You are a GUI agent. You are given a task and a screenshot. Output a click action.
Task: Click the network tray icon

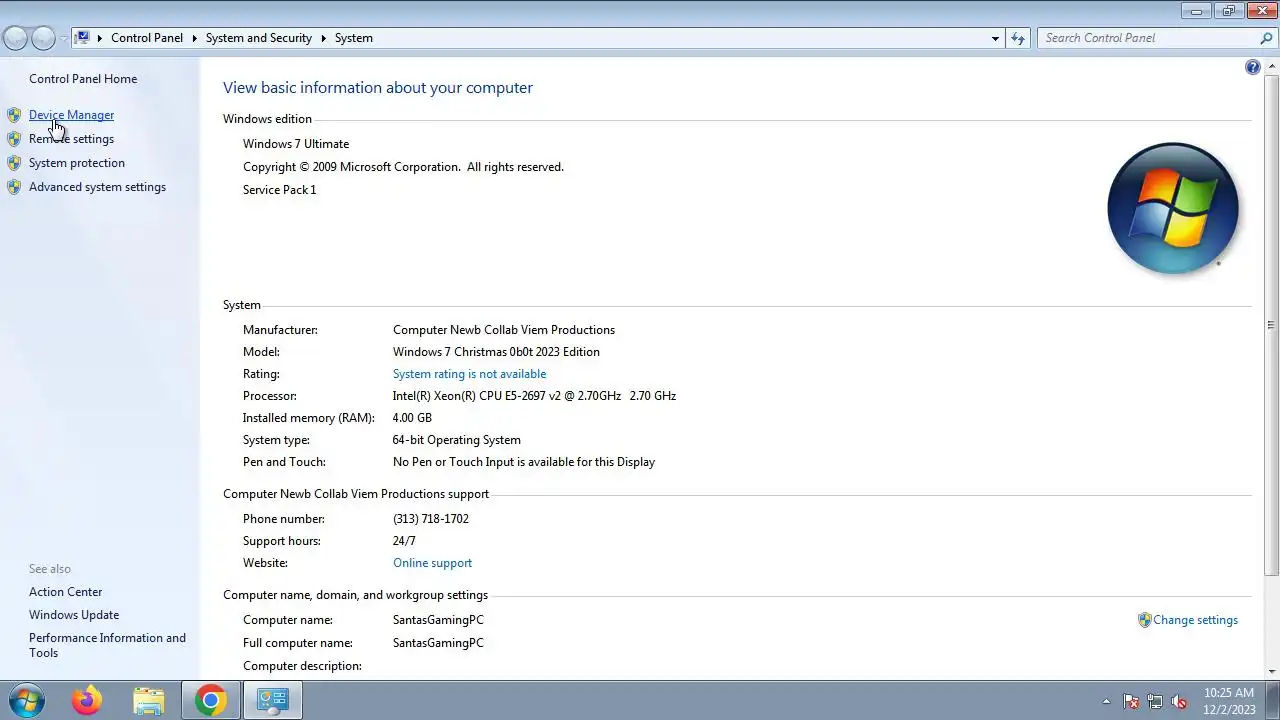[x=1155, y=701]
